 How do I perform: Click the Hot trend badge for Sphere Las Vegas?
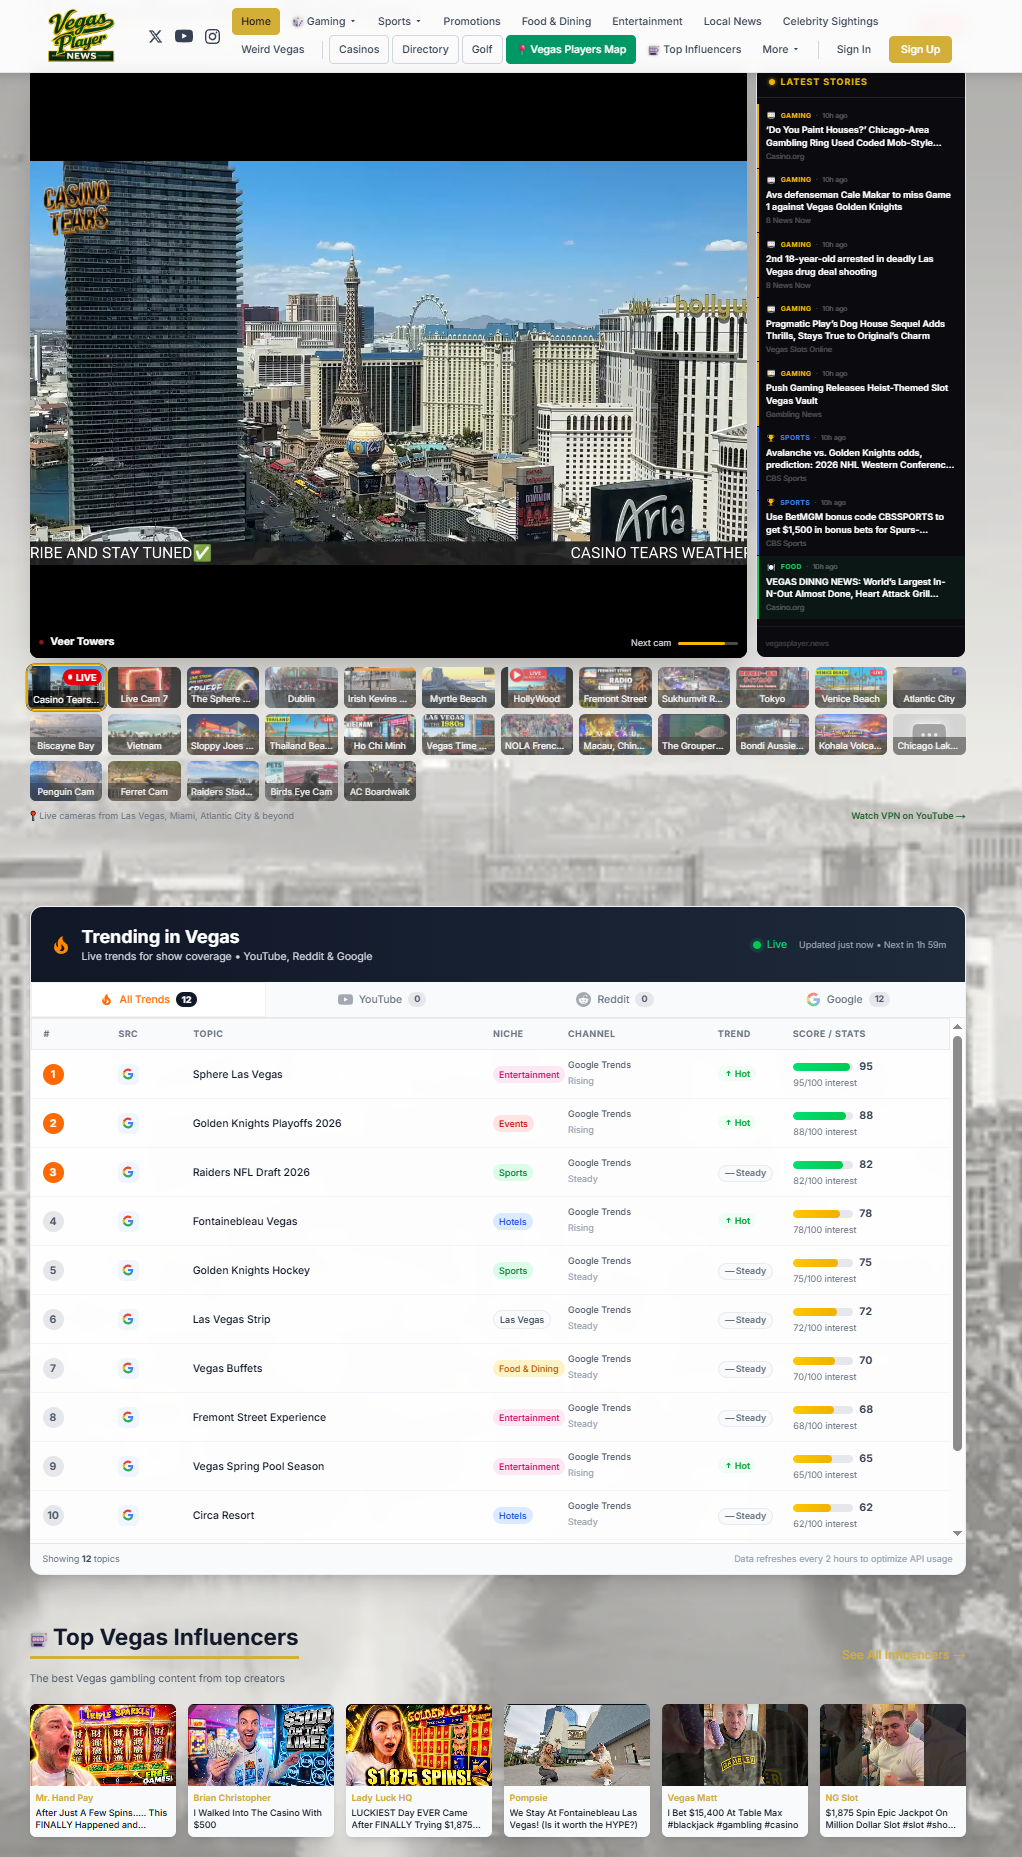pos(738,1074)
